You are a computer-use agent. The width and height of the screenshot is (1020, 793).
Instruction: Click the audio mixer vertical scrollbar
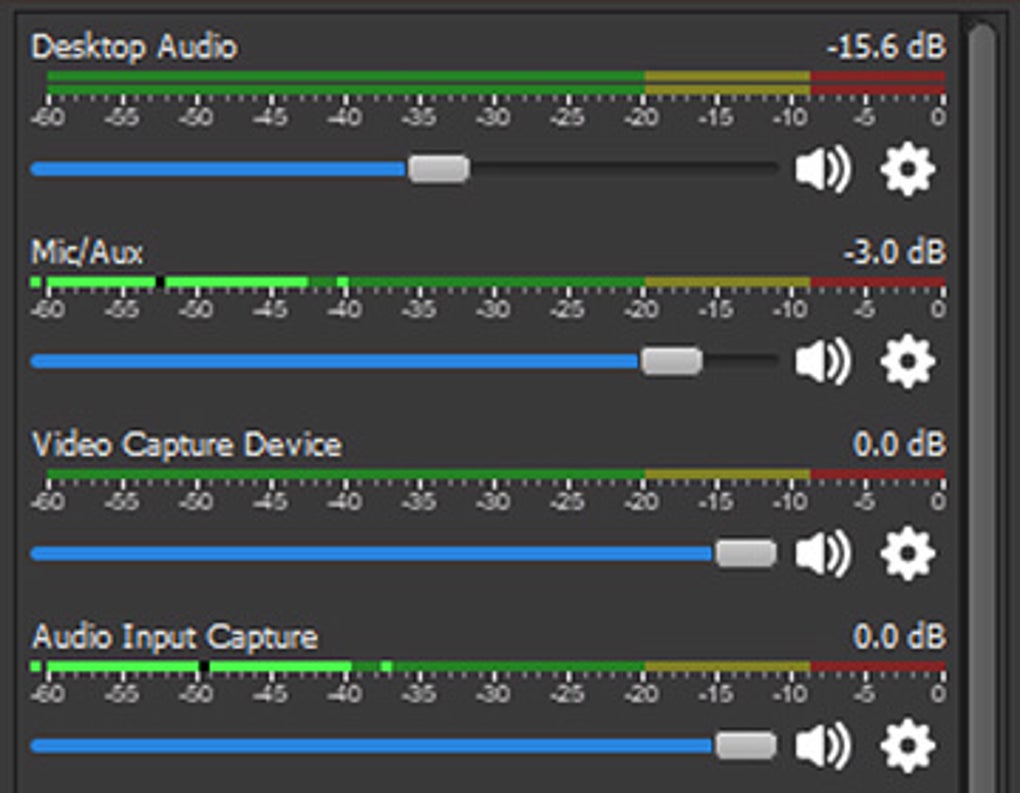(x=982, y=400)
